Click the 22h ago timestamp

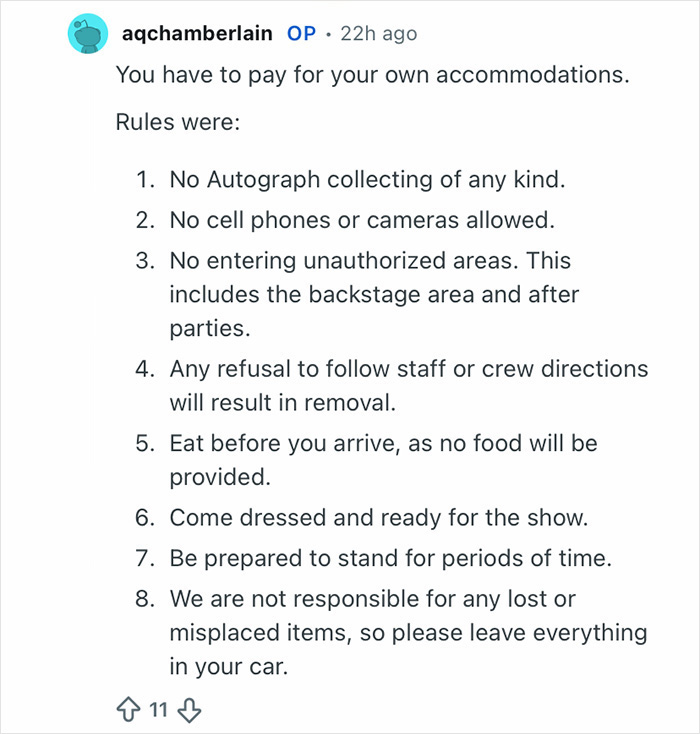378,33
